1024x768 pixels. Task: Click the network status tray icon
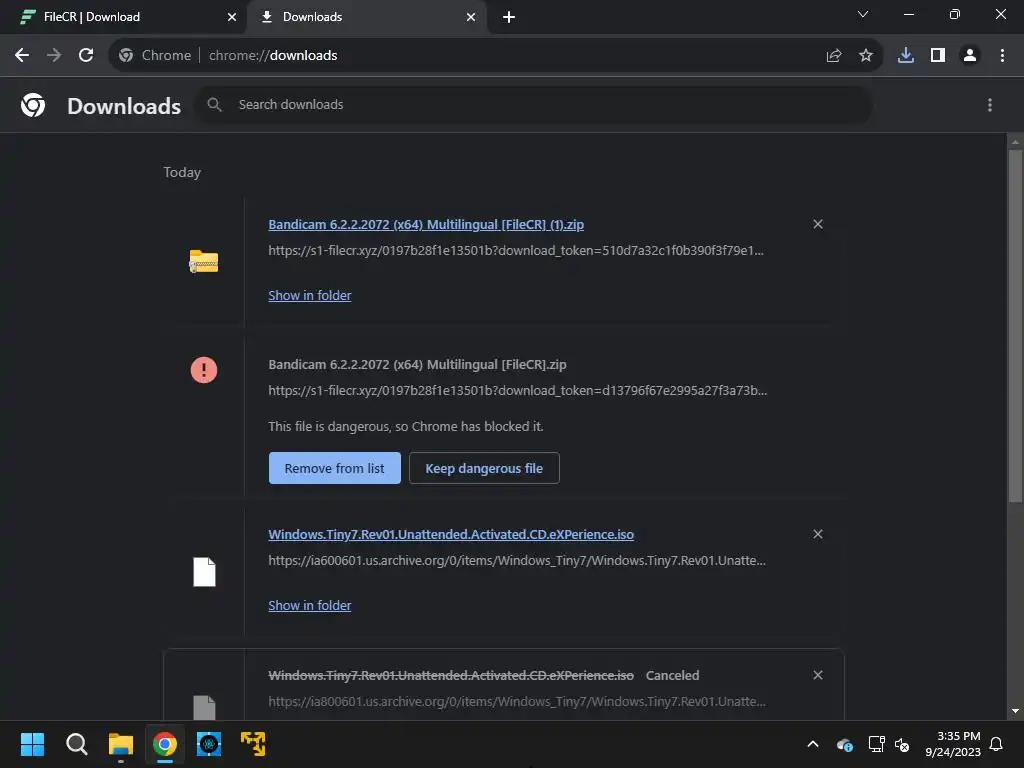[x=876, y=744]
